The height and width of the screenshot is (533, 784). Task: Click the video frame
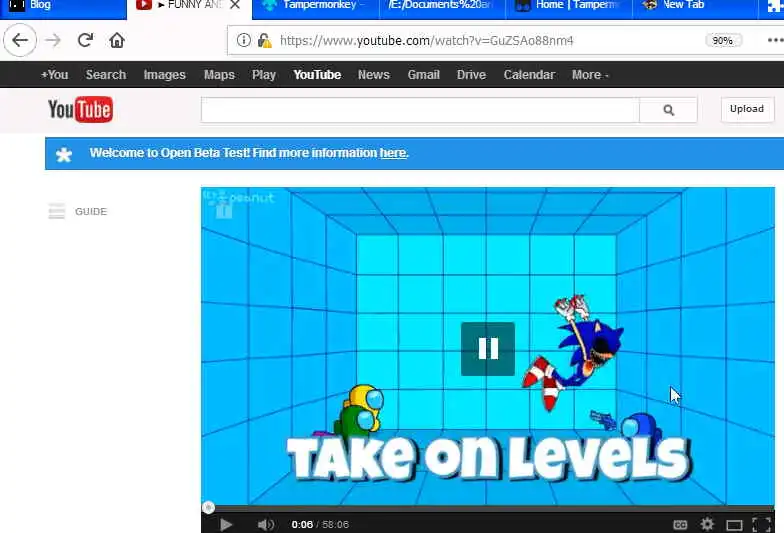(488, 346)
